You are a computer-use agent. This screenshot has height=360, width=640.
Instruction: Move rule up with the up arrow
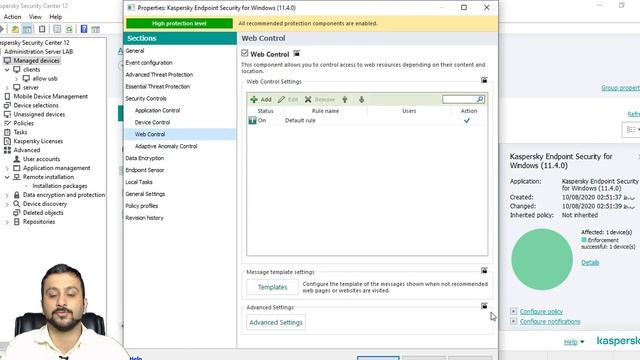345,99
